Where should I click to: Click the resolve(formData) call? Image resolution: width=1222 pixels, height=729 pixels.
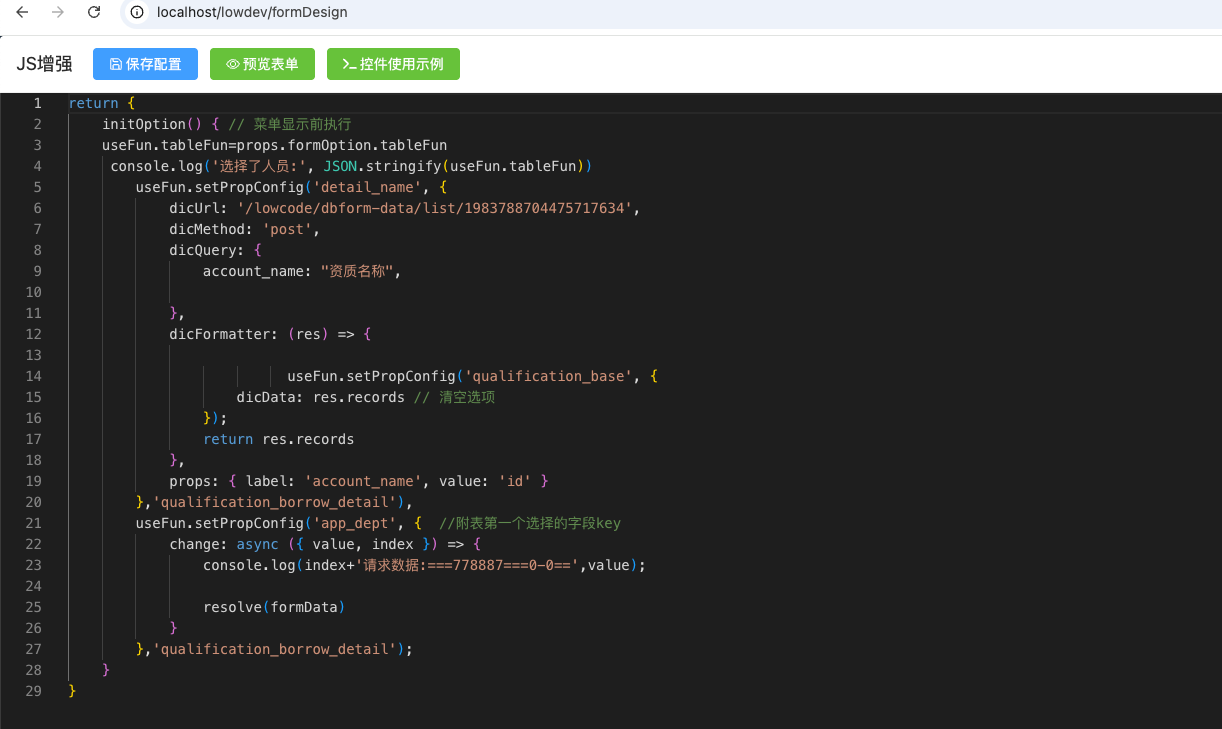coord(274,607)
